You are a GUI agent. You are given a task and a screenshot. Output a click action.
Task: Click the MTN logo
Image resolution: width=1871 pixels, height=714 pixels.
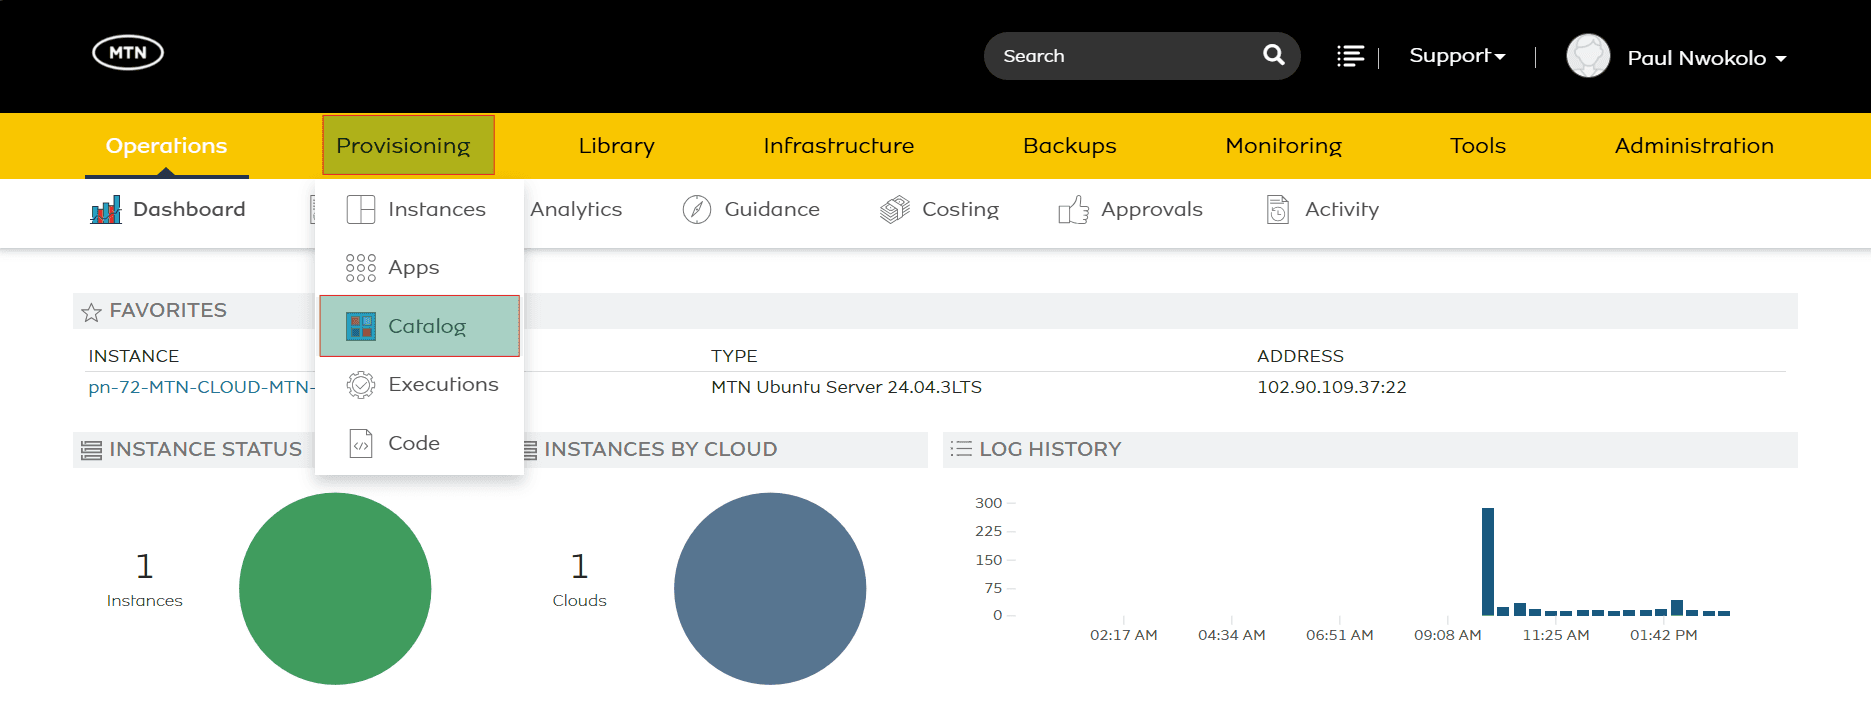coord(128,52)
